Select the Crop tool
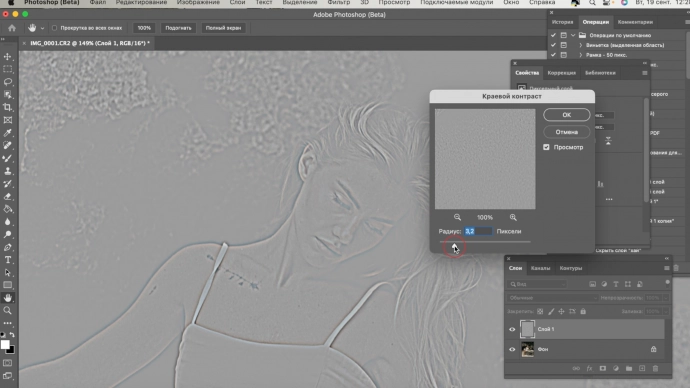The width and height of the screenshot is (690, 388). click(7, 107)
